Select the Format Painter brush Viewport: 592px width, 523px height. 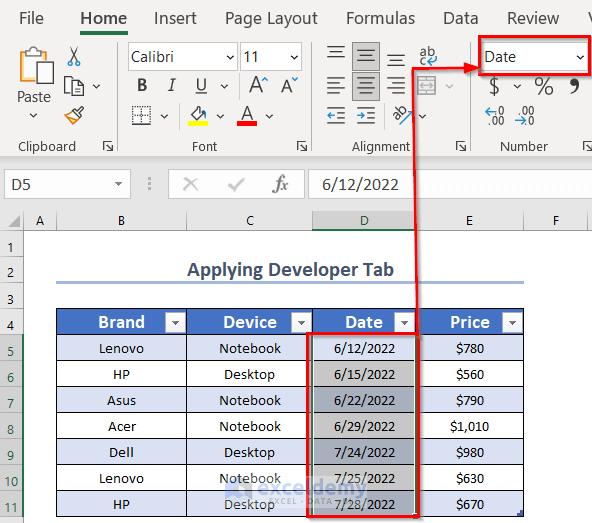point(74,115)
